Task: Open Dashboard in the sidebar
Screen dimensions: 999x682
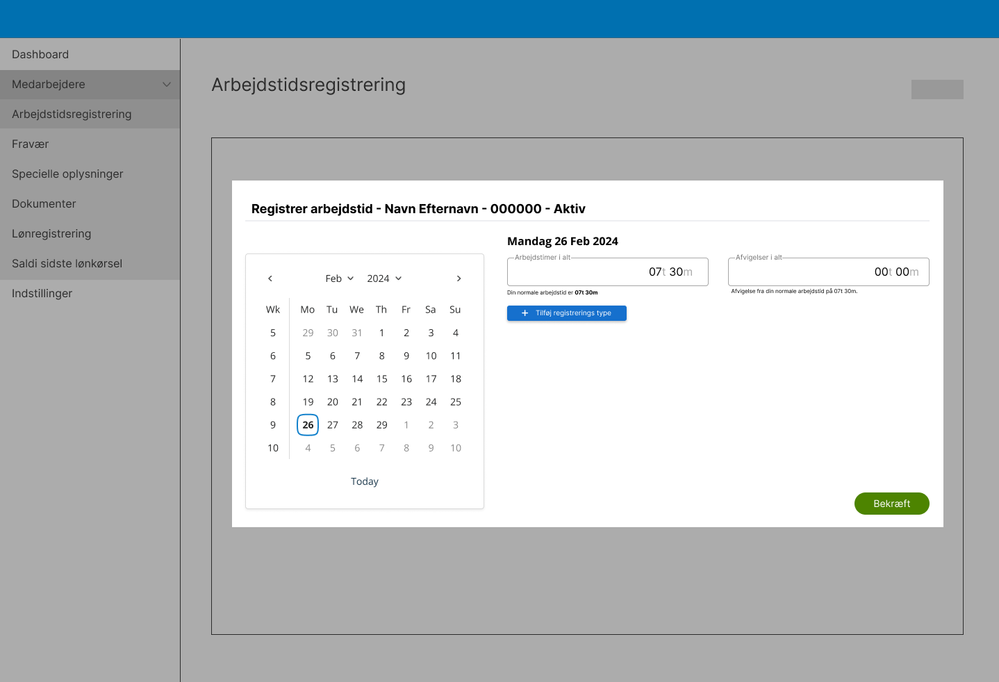Action: click(x=90, y=54)
